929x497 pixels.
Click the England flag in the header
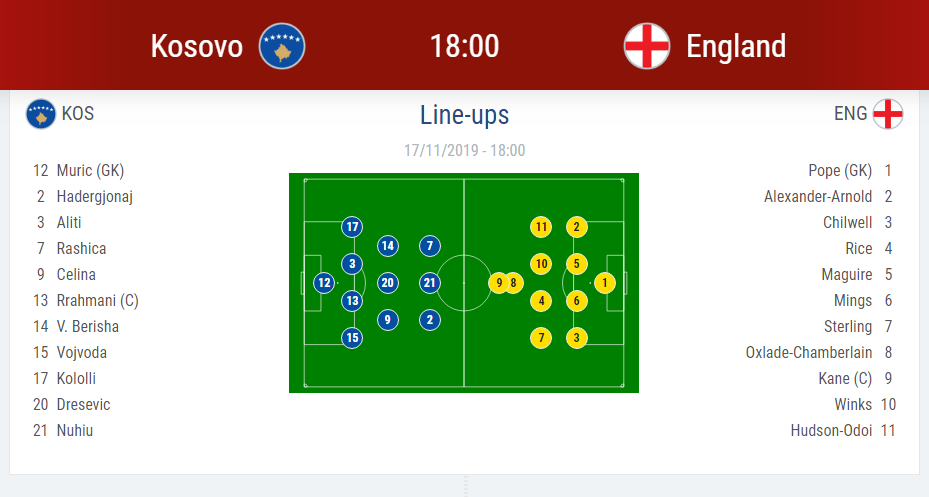(647, 46)
